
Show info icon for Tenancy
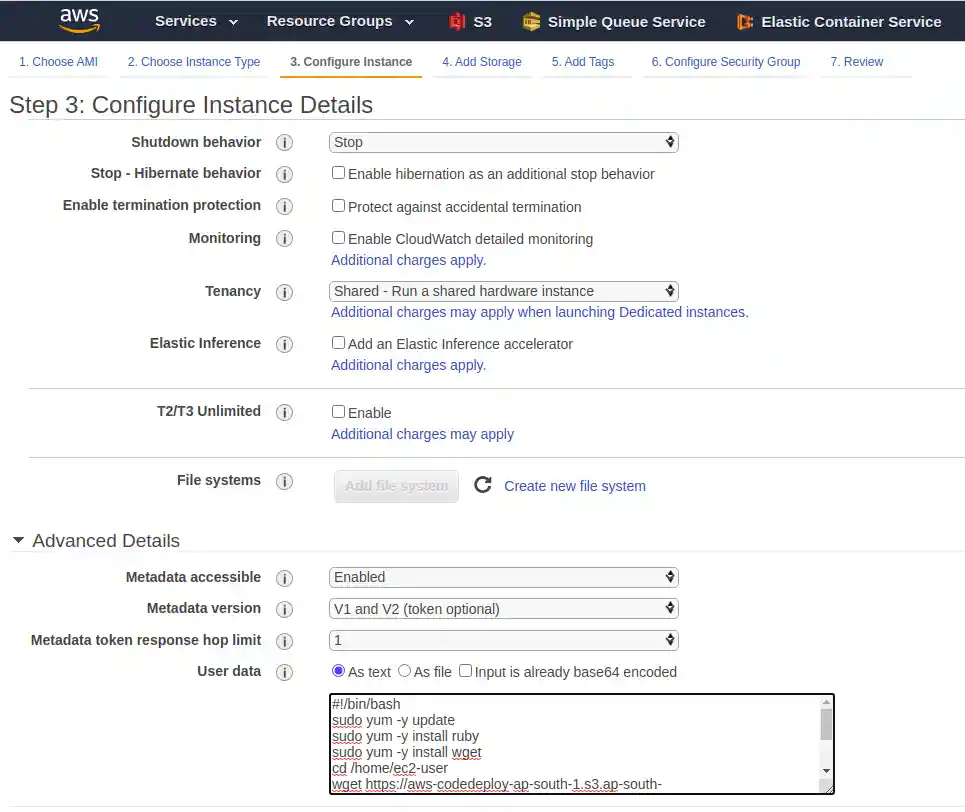tap(284, 292)
